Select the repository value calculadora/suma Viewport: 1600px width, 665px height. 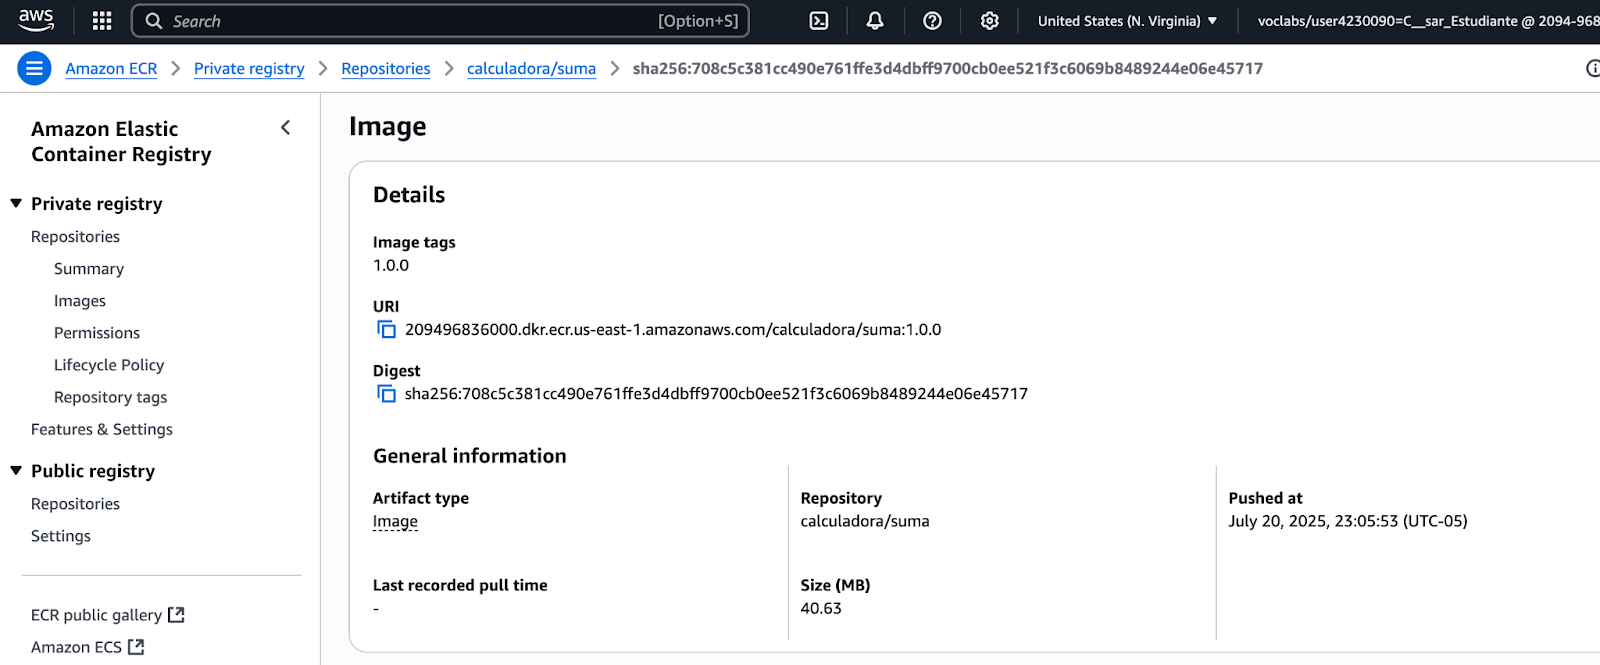point(865,520)
